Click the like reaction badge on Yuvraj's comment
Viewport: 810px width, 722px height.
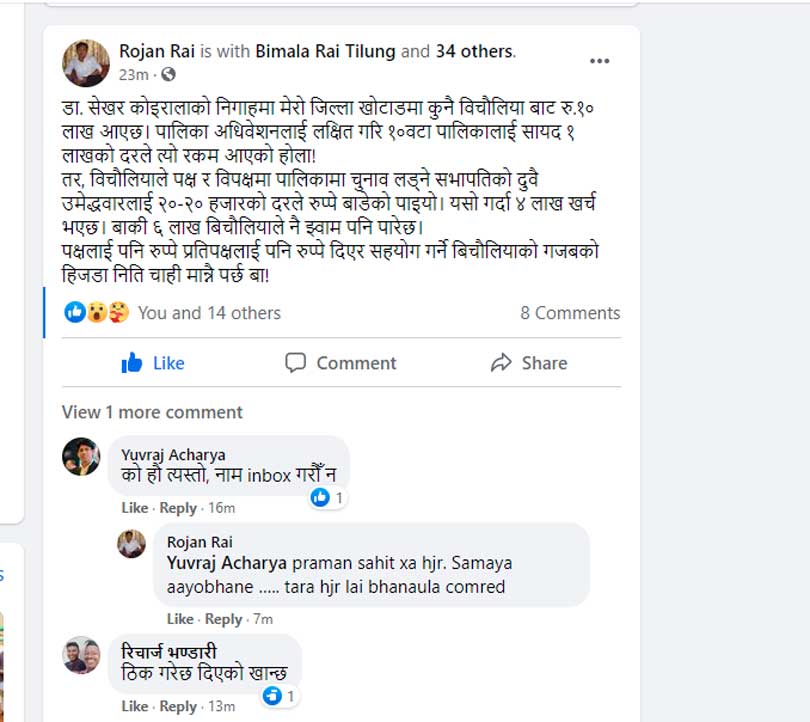click(x=327, y=497)
